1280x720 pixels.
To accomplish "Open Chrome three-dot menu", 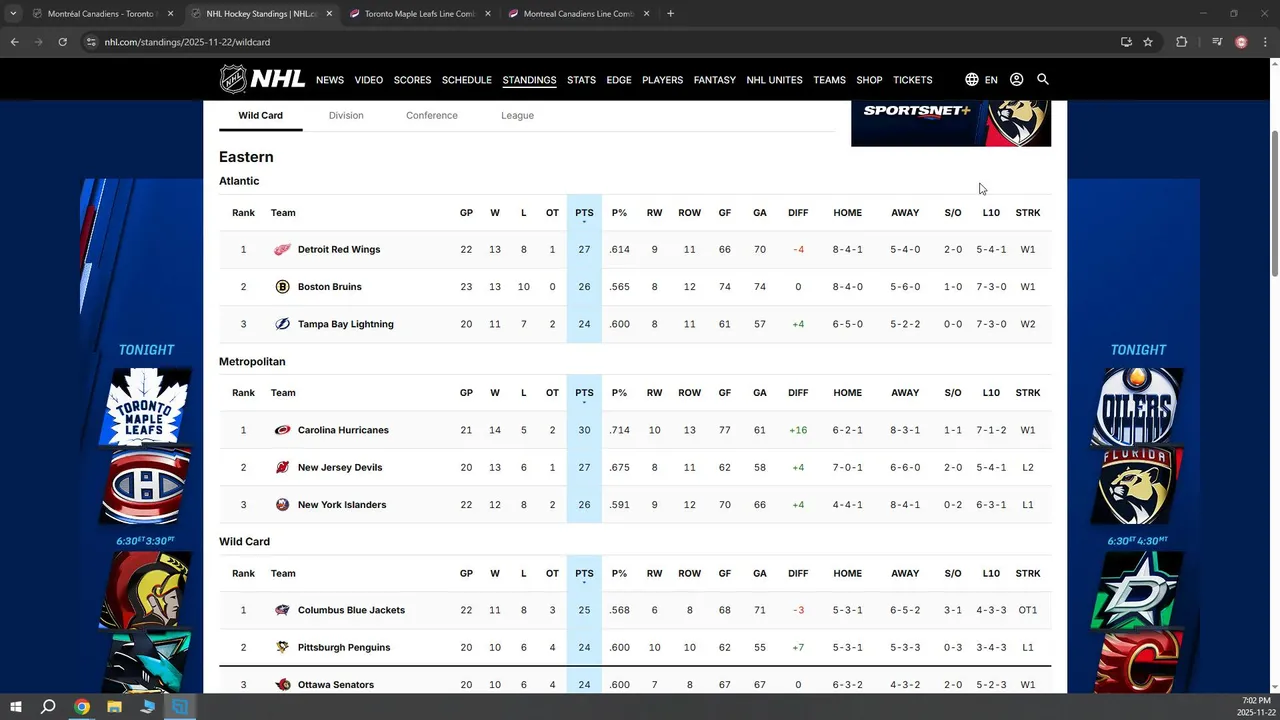I will tap(1265, 42).
